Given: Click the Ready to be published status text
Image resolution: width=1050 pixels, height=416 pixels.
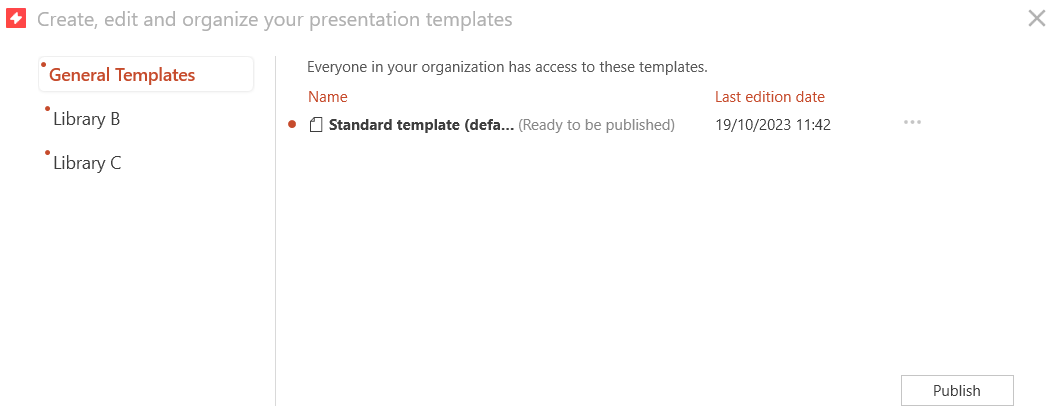Looking at the screenshot, I should point(596,125).
